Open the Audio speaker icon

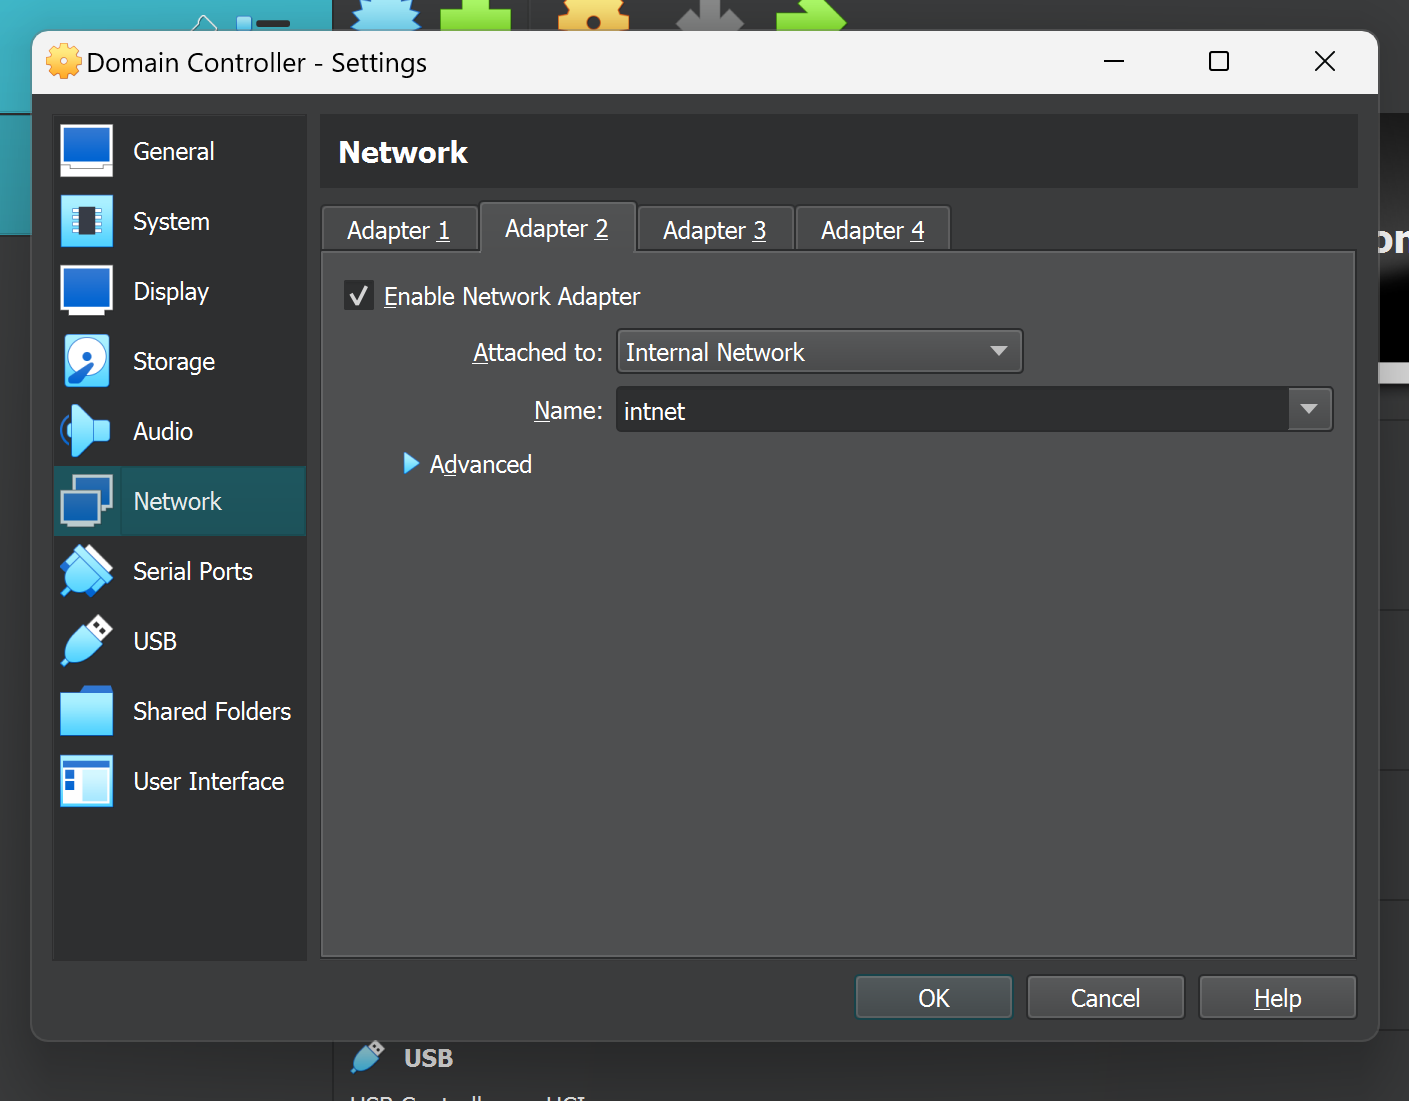86,431
